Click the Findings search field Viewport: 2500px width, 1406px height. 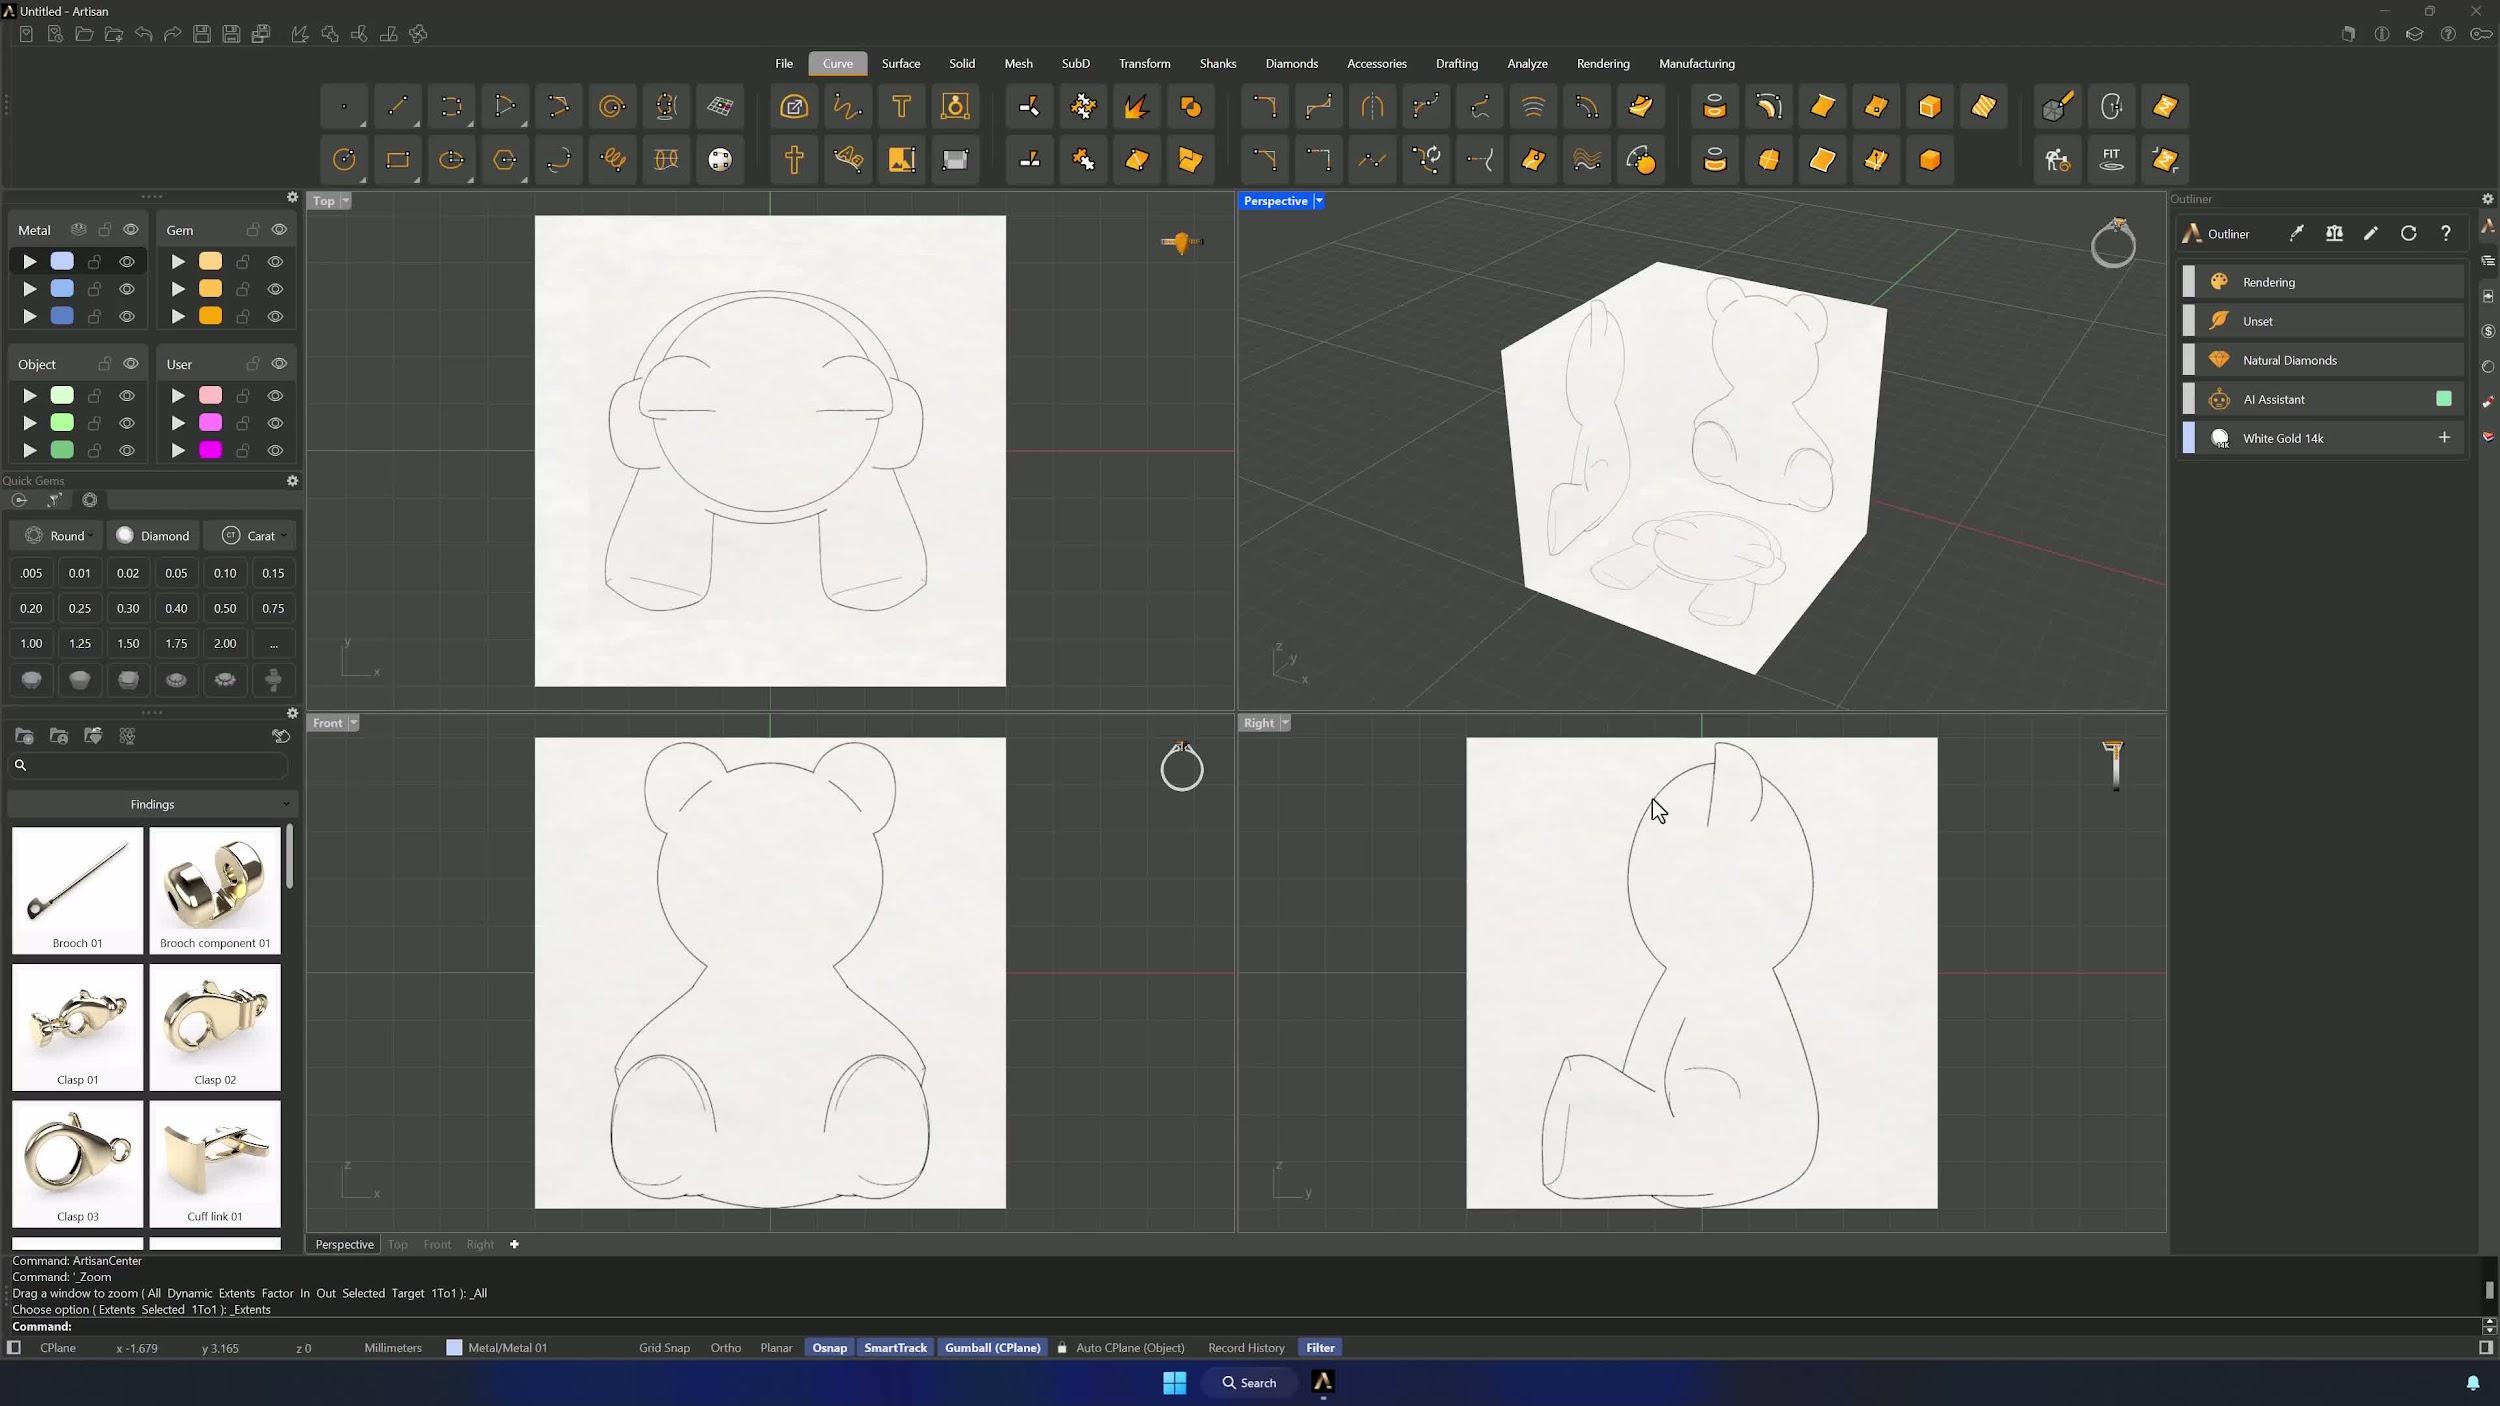[x=150, y=766]
